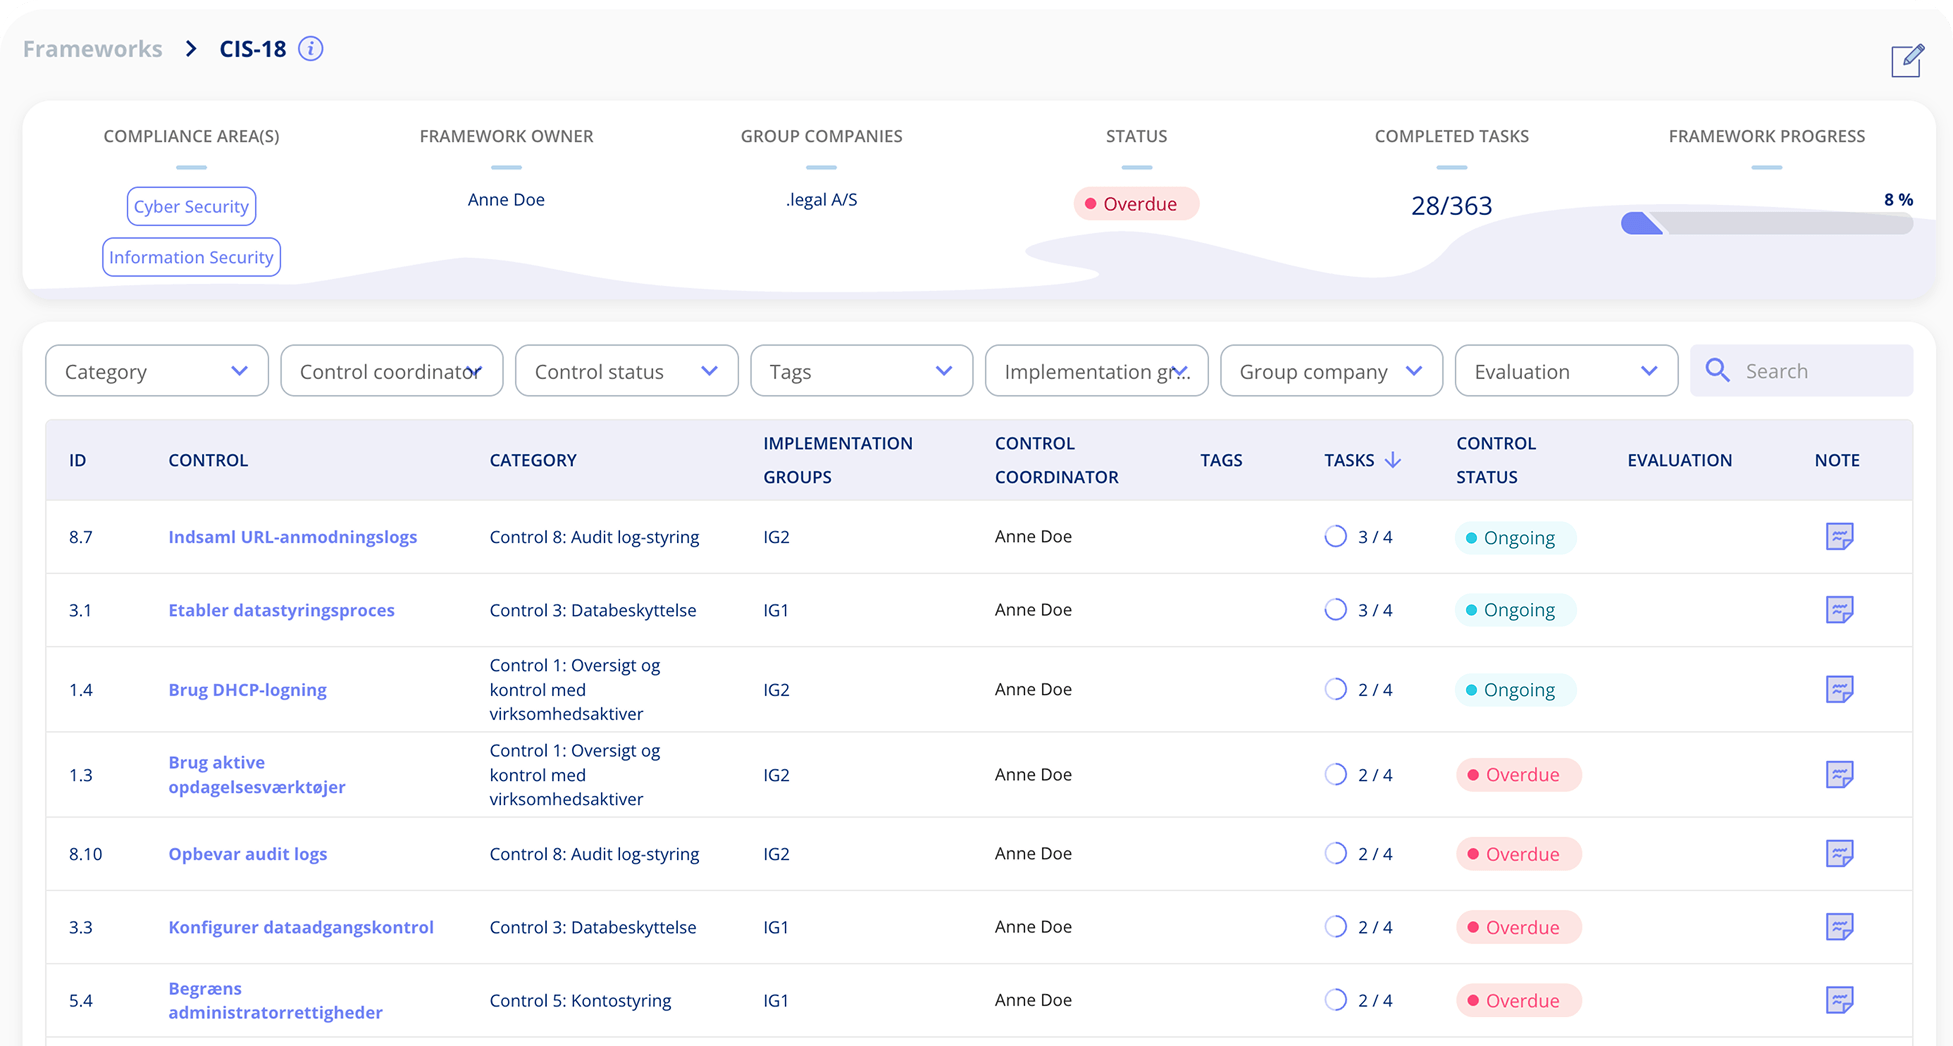
Task: Open the Category filter dropdown
Action: pyautogui.click(x=156, y=370)
